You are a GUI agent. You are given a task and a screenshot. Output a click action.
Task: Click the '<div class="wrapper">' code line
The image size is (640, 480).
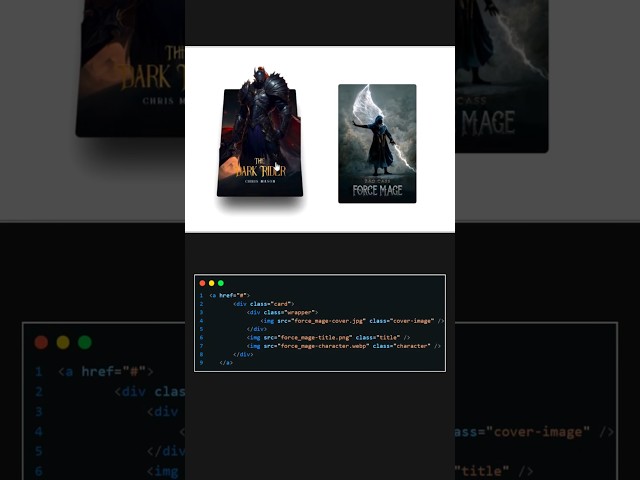tap(282, 312)
